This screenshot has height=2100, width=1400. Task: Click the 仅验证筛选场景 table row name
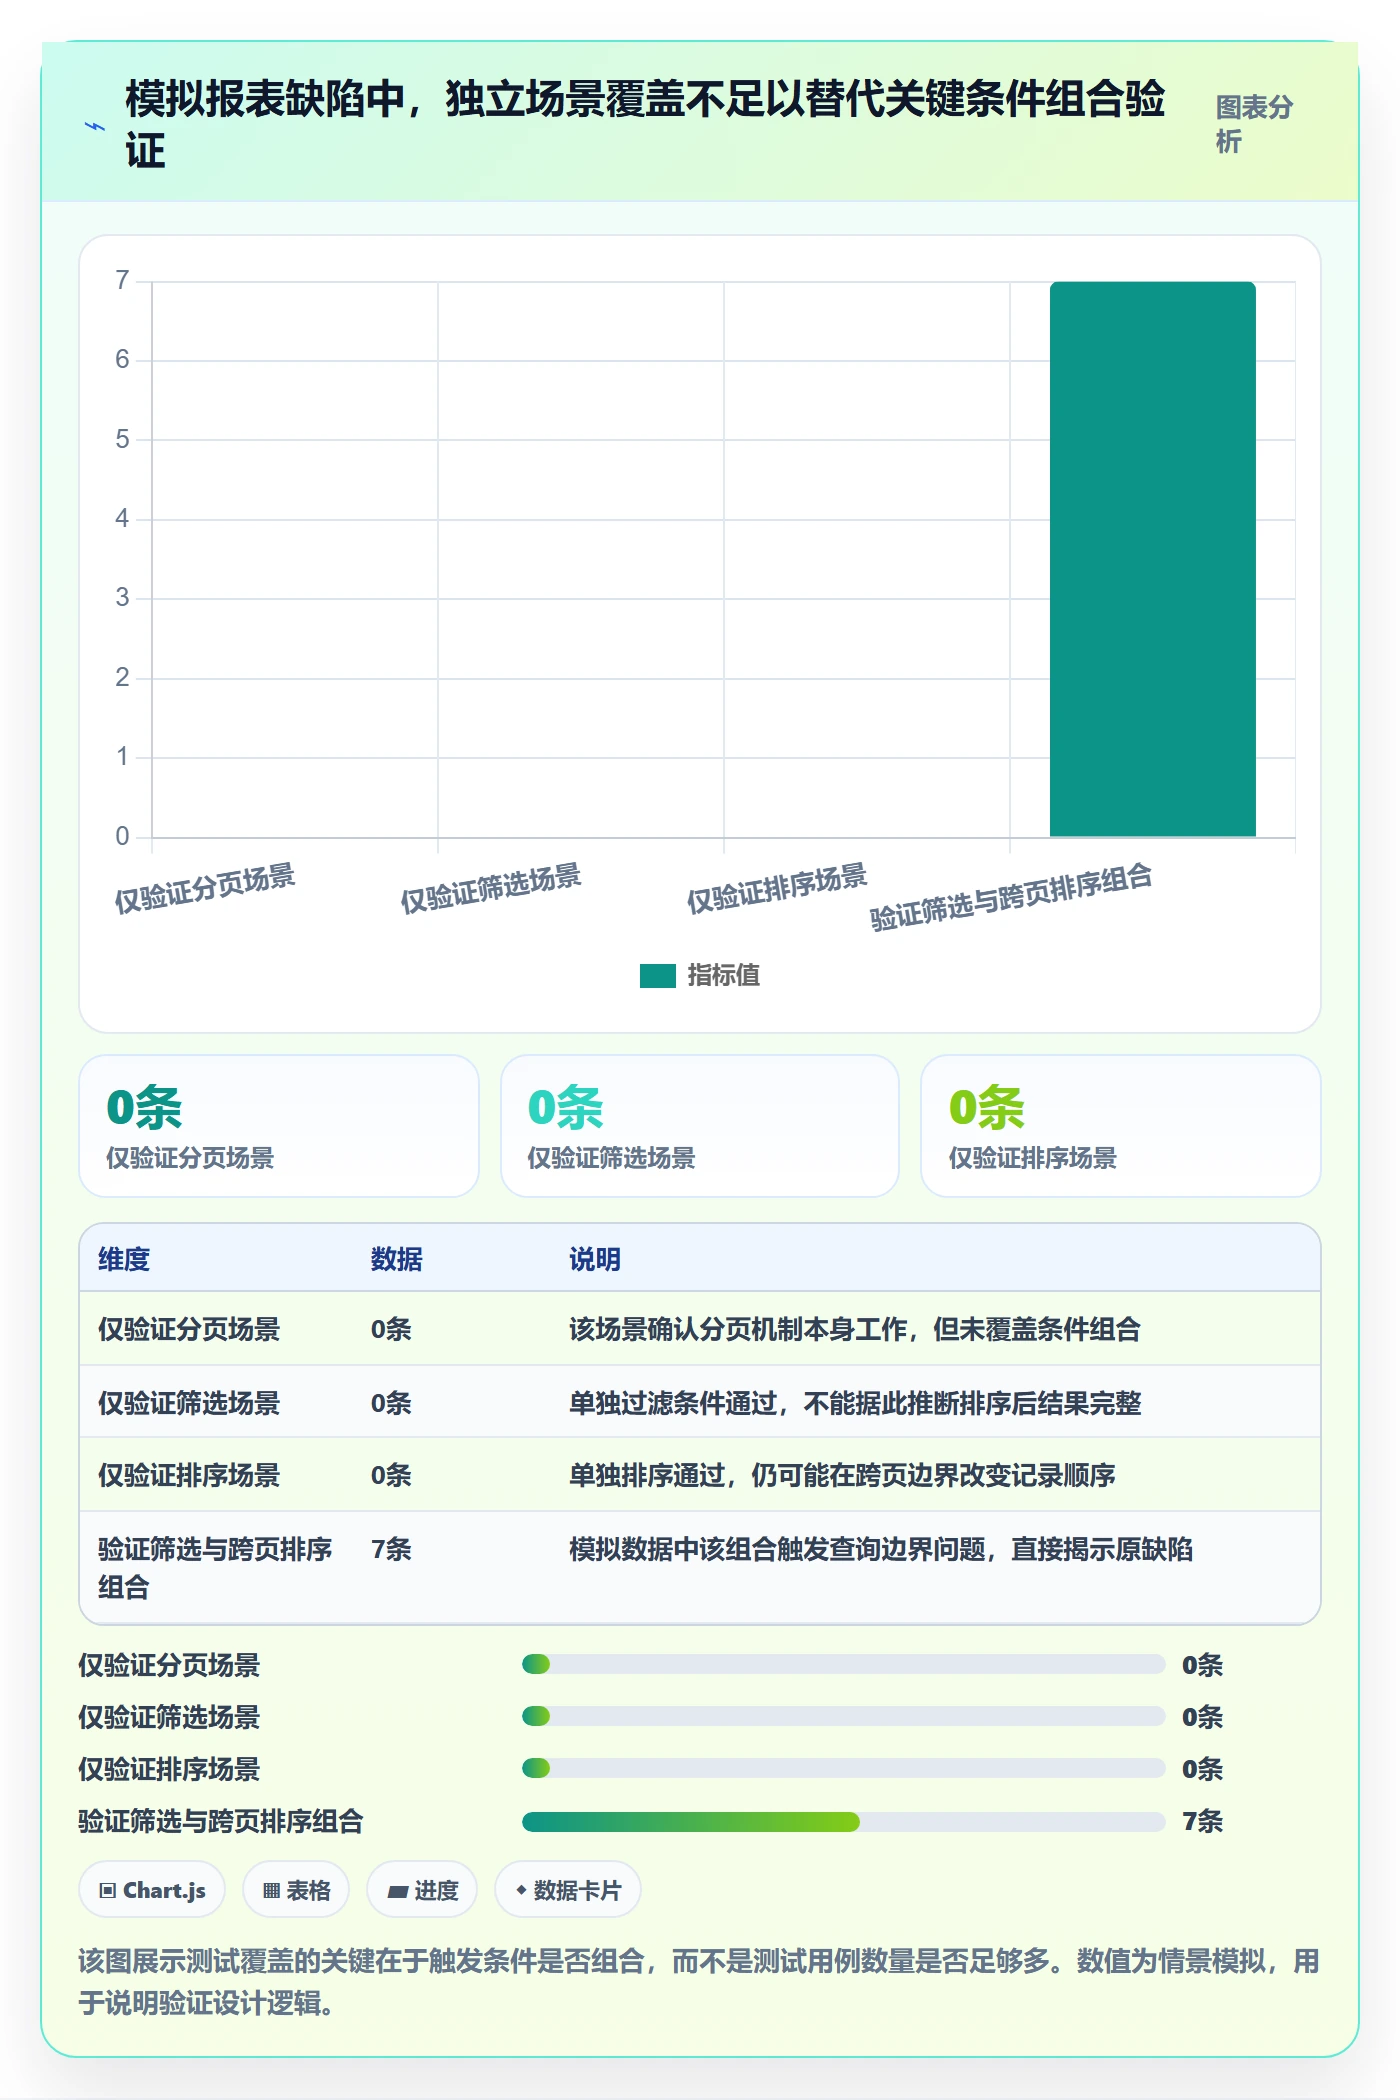coord(189,1403)
